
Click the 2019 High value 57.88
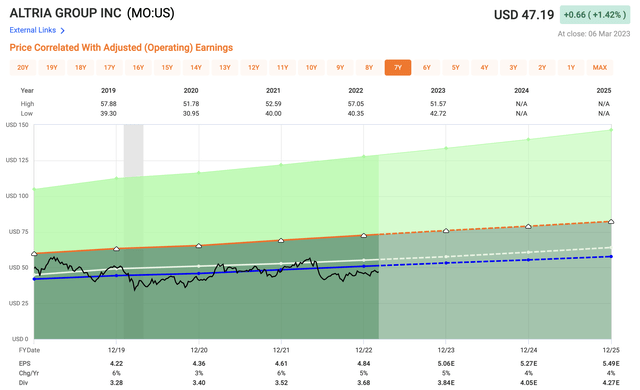pos(109,104)
